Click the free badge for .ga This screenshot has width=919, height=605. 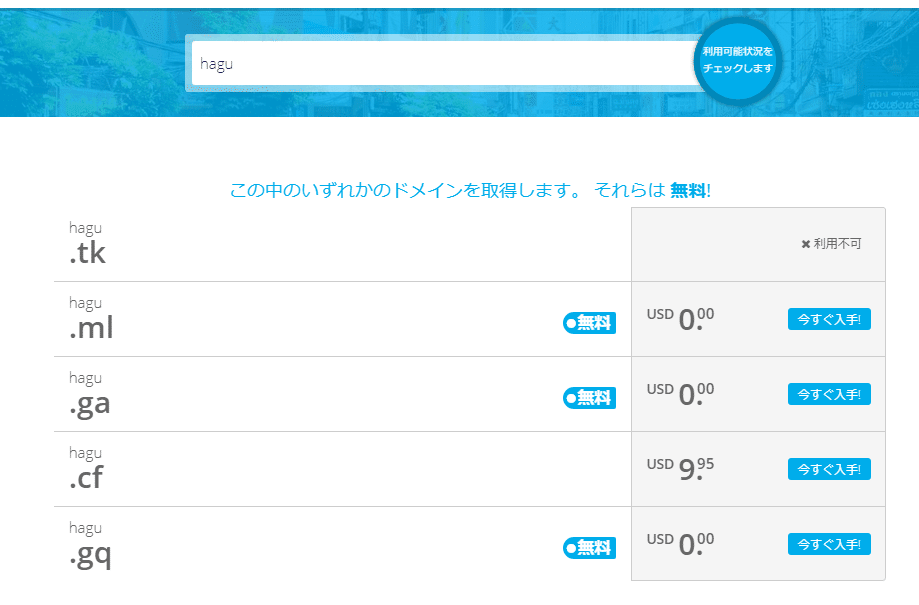(590, 397)
